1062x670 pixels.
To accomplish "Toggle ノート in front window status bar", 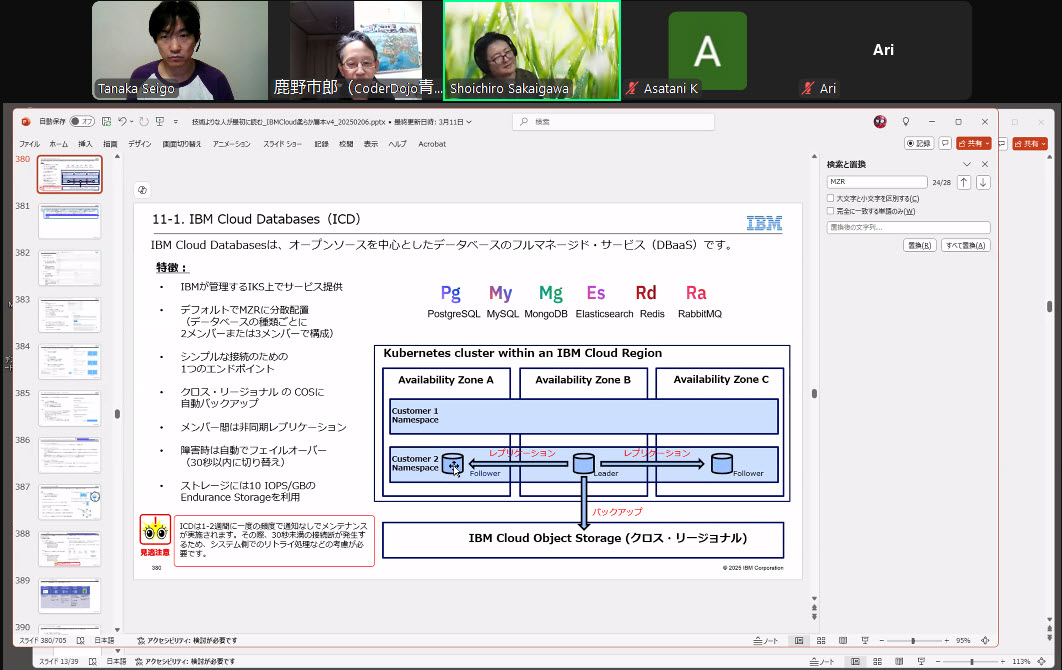I will pos(765,640).
